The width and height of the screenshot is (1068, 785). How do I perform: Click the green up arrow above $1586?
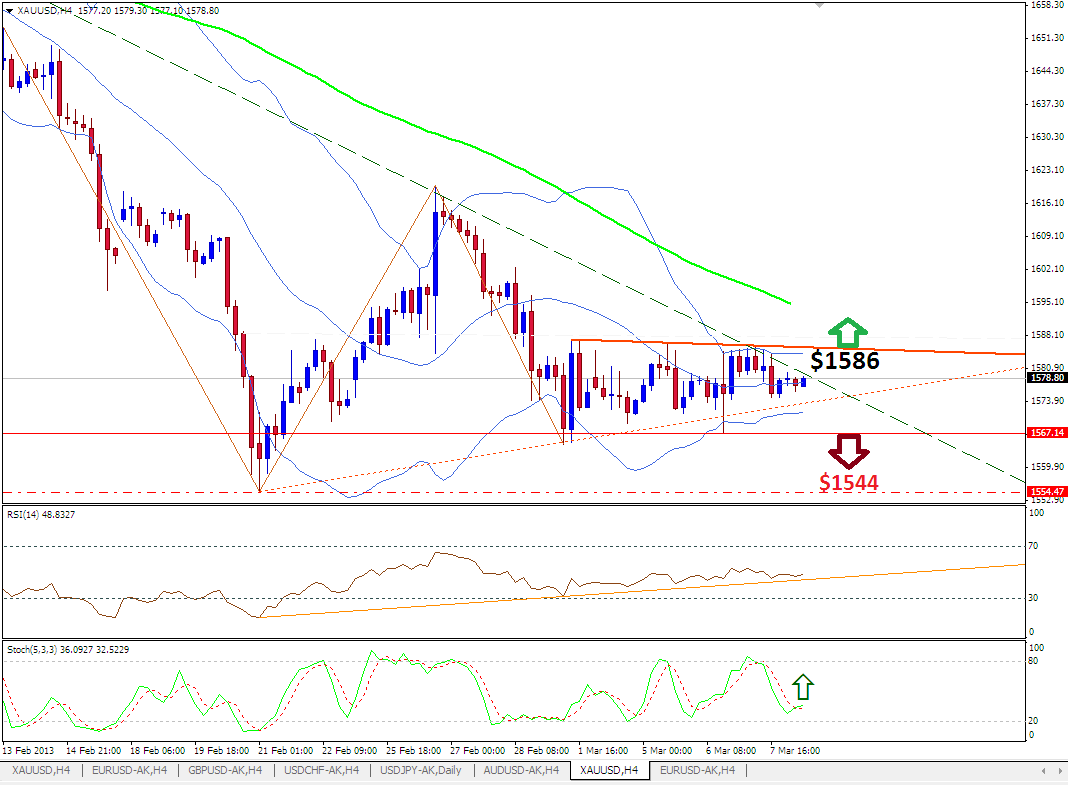pyautogui.click(x=847, y=333)
